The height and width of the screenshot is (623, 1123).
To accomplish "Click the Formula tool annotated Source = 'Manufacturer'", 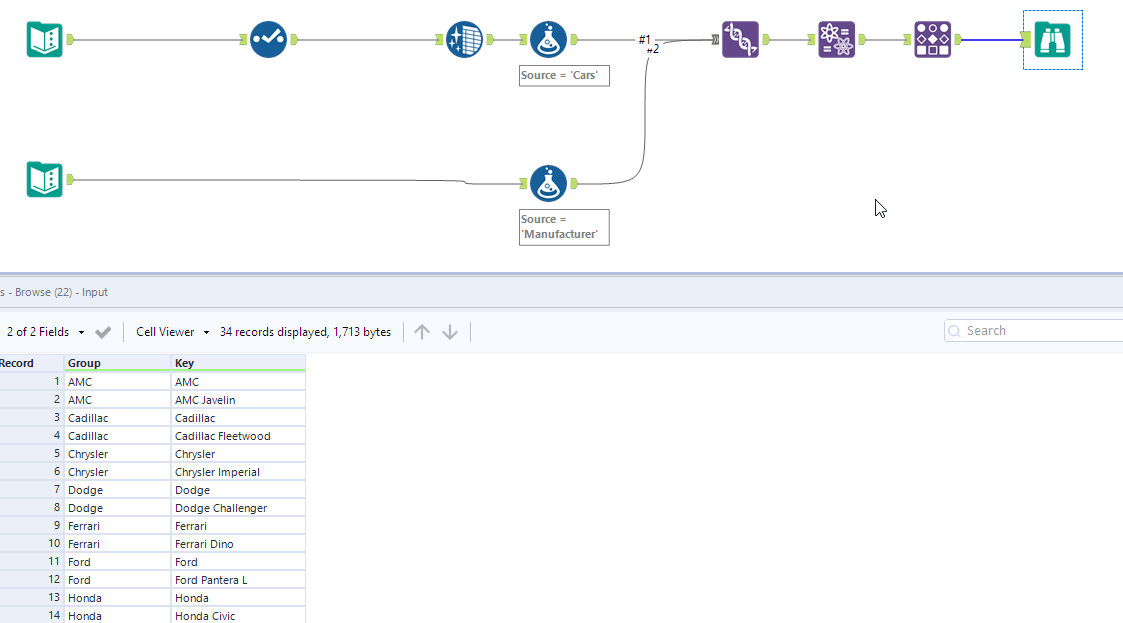I will [548, 183].
